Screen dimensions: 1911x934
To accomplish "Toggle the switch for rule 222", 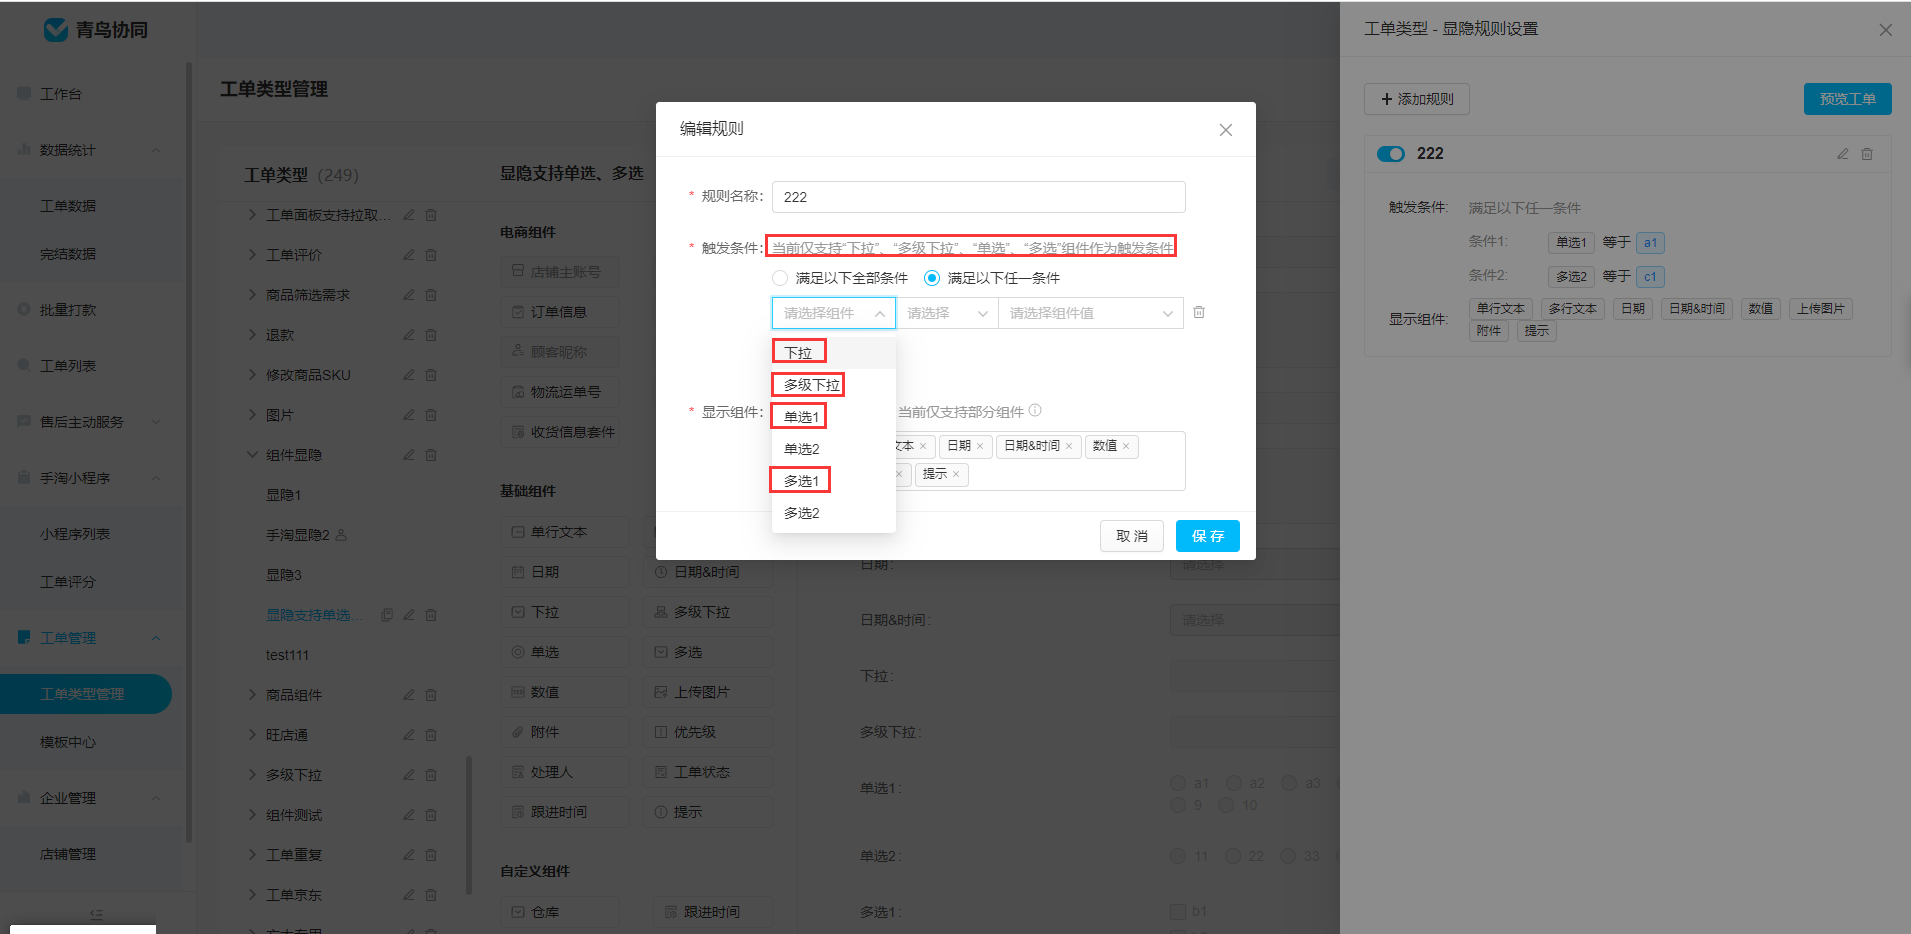I will click(x=1391, y=154).
